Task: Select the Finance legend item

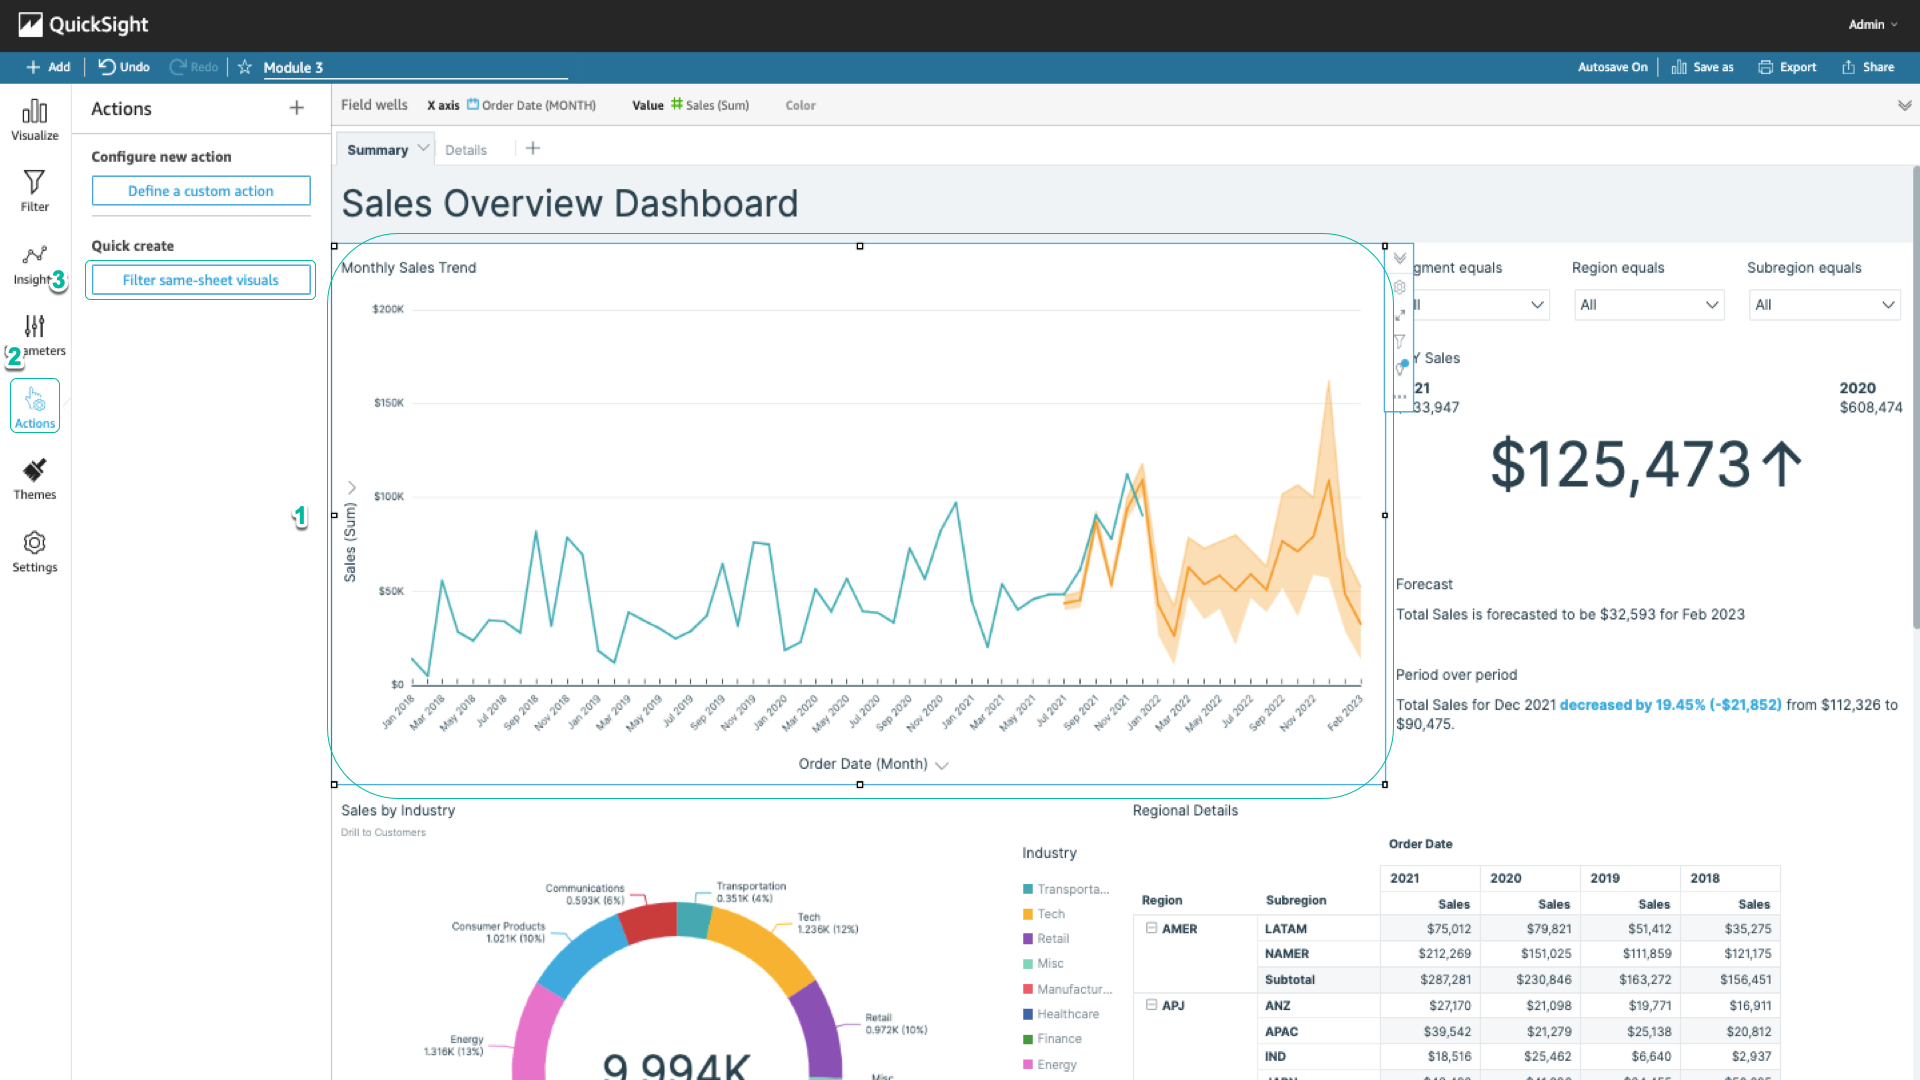Action: (1052, 1039)
